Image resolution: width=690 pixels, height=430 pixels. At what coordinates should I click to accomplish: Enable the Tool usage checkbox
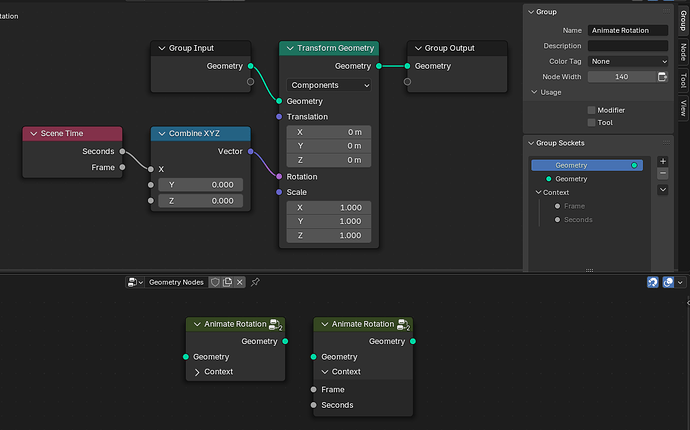pos(591,122)
